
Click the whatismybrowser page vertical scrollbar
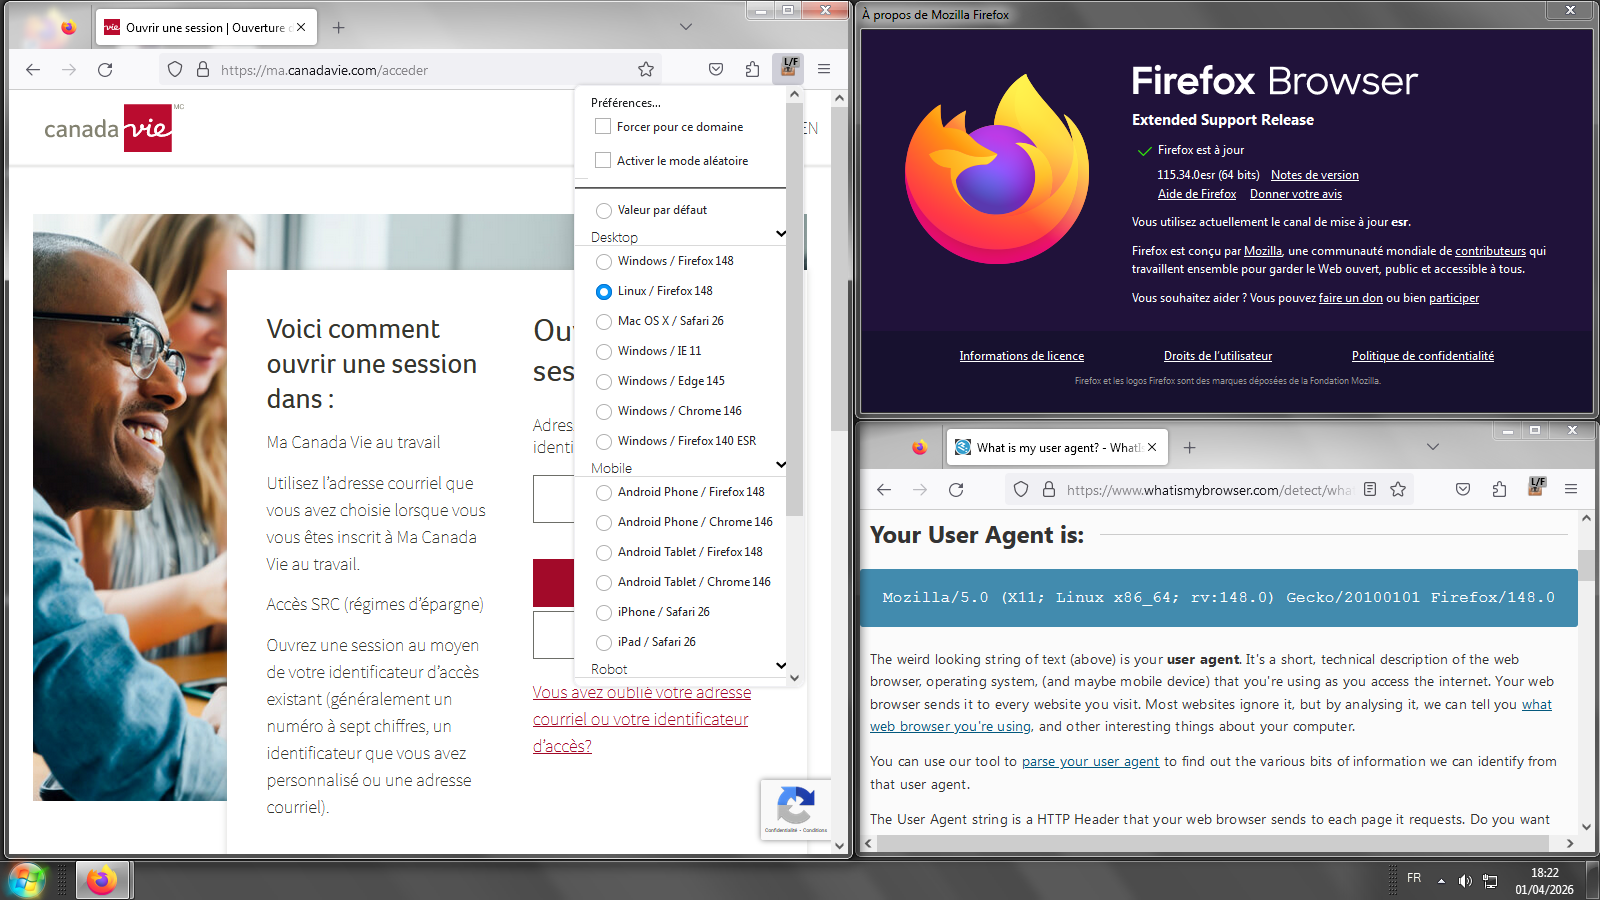point(1586,565)
